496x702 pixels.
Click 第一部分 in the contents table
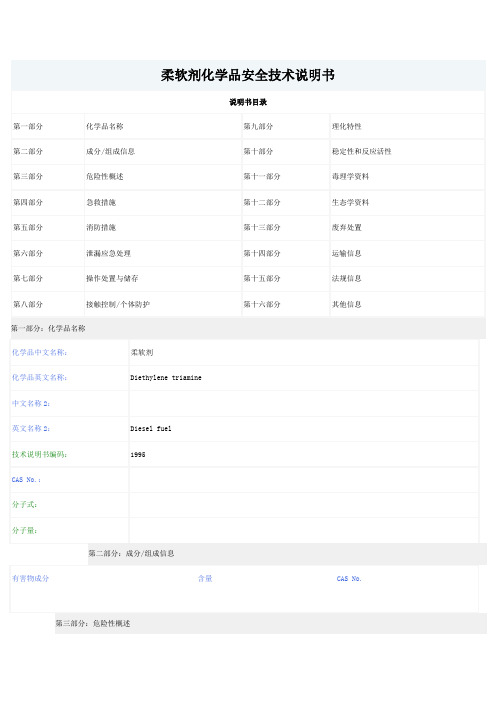(28, 126)
